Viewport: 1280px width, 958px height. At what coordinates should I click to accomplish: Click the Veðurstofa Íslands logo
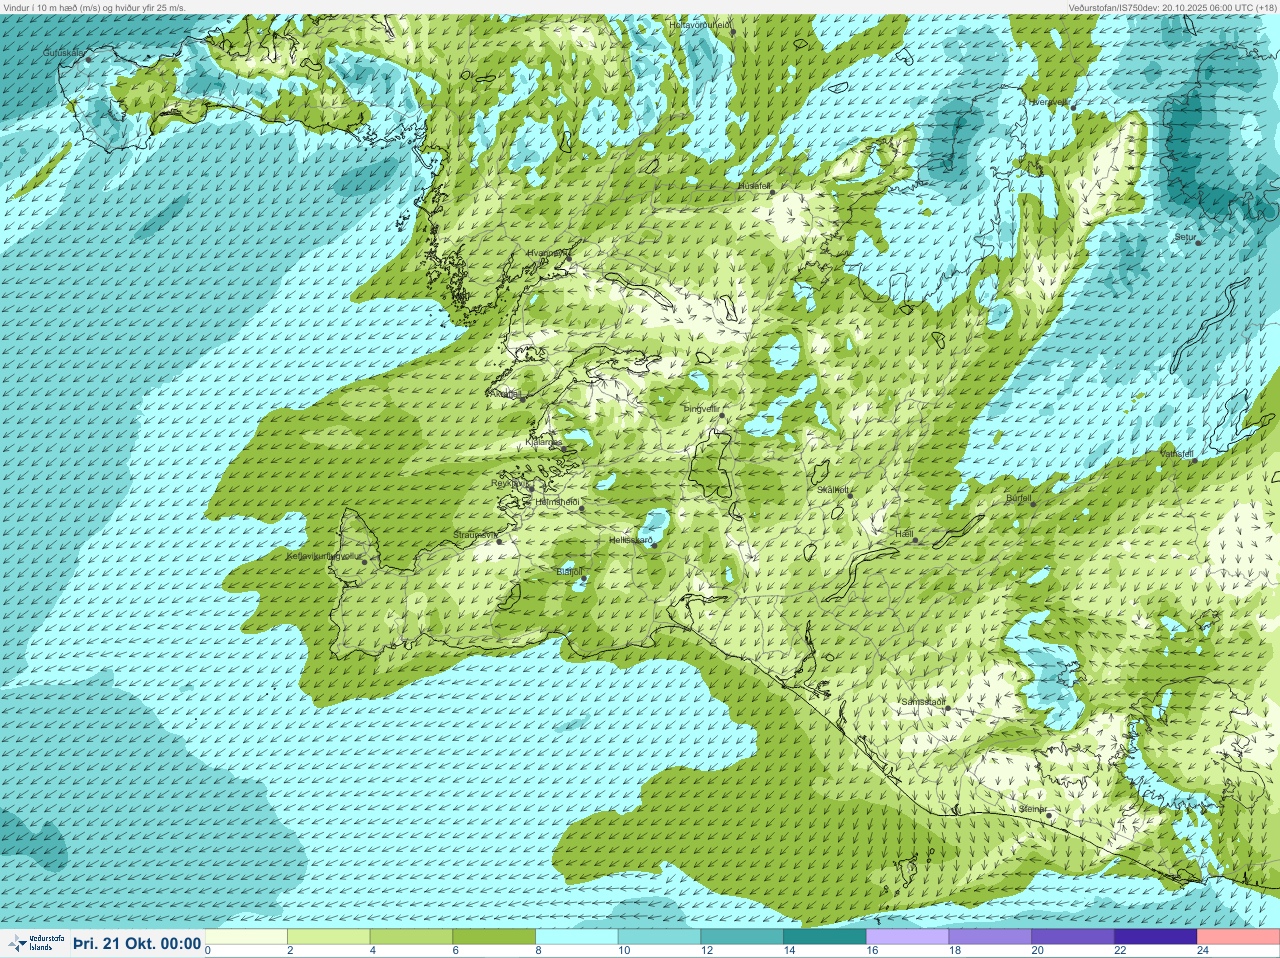point(35,943)
